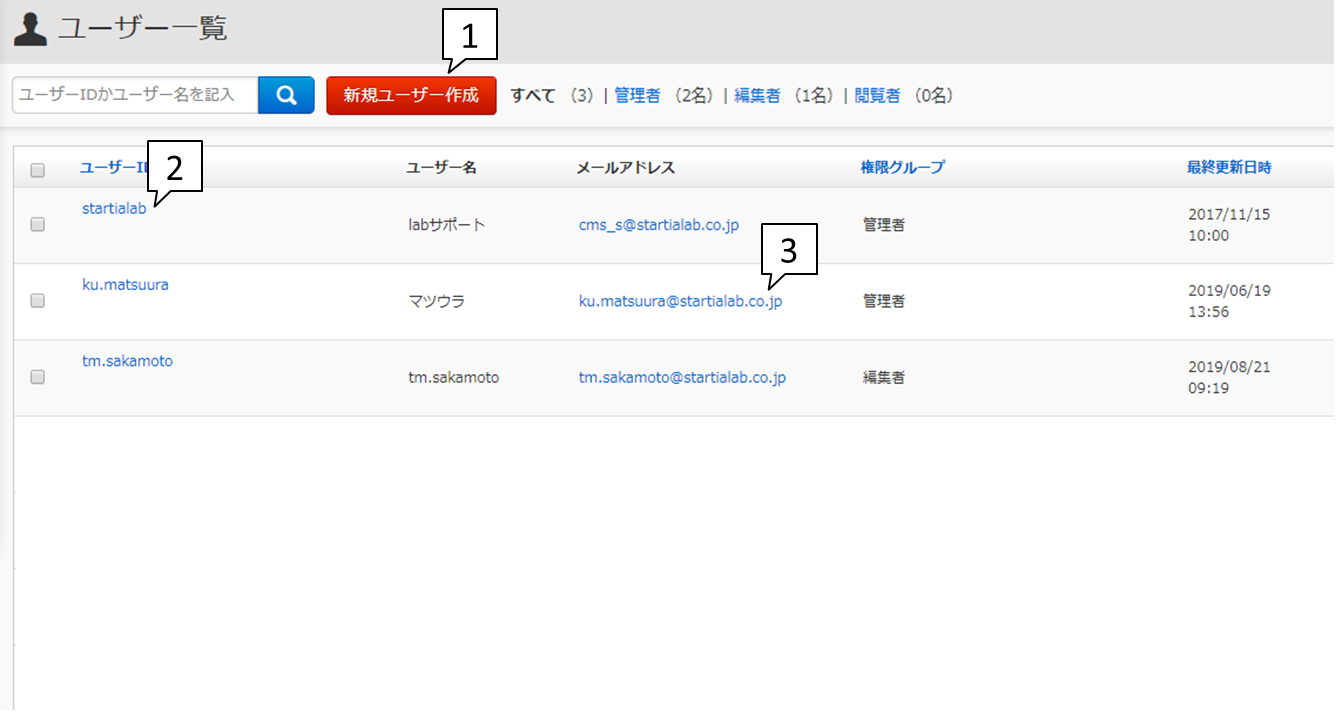Viewport: 1336px width, 712px height.
Task: Show all users with すべて filter
Action: 533,96
